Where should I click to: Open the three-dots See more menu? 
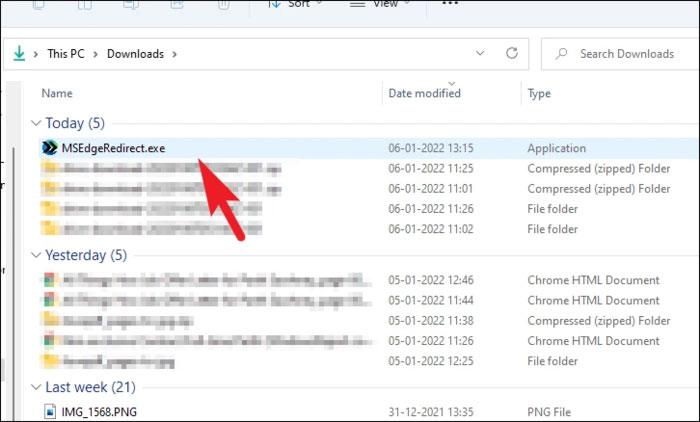click(450, 4)
